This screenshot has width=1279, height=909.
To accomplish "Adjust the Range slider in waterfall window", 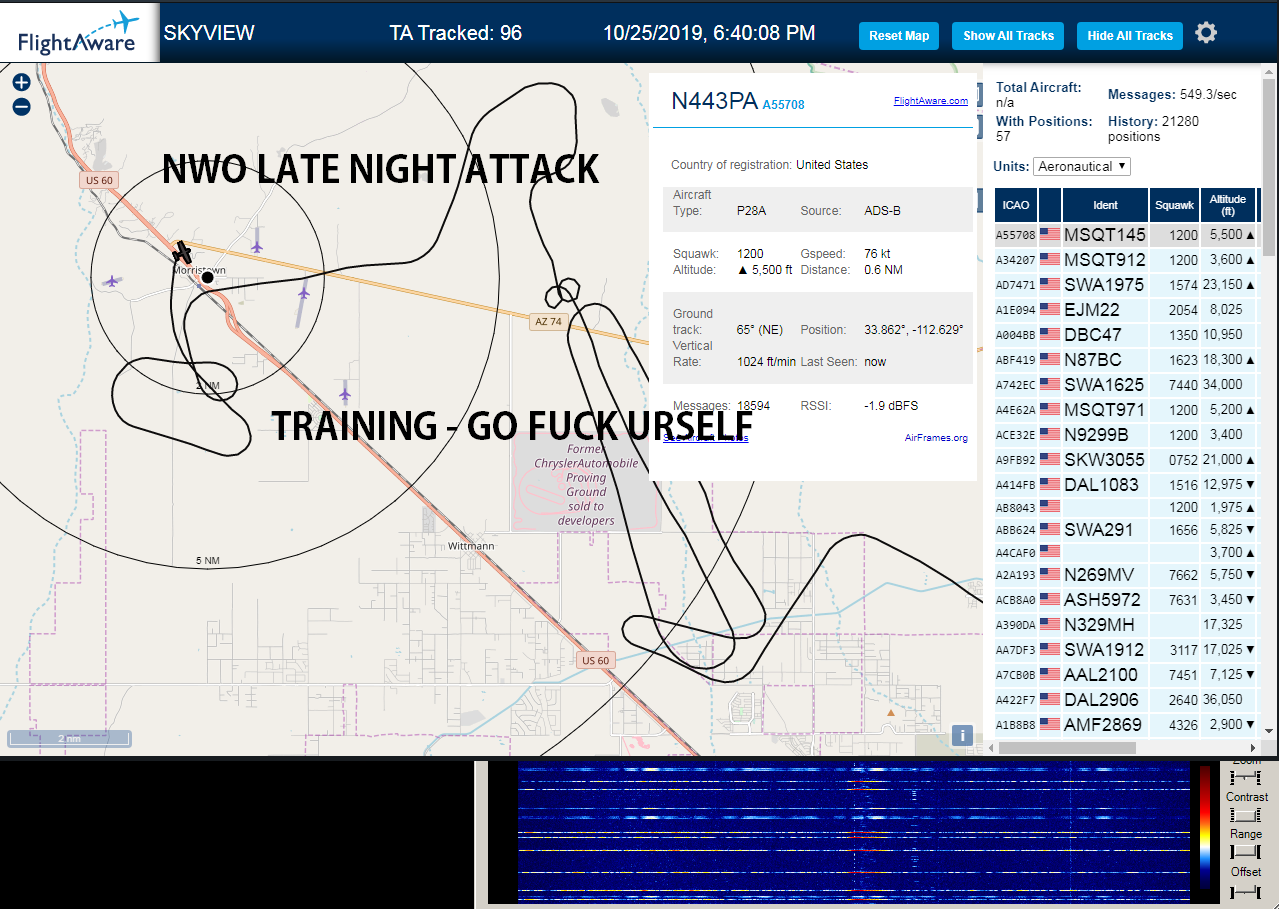I will click(x=1246, y=852).
